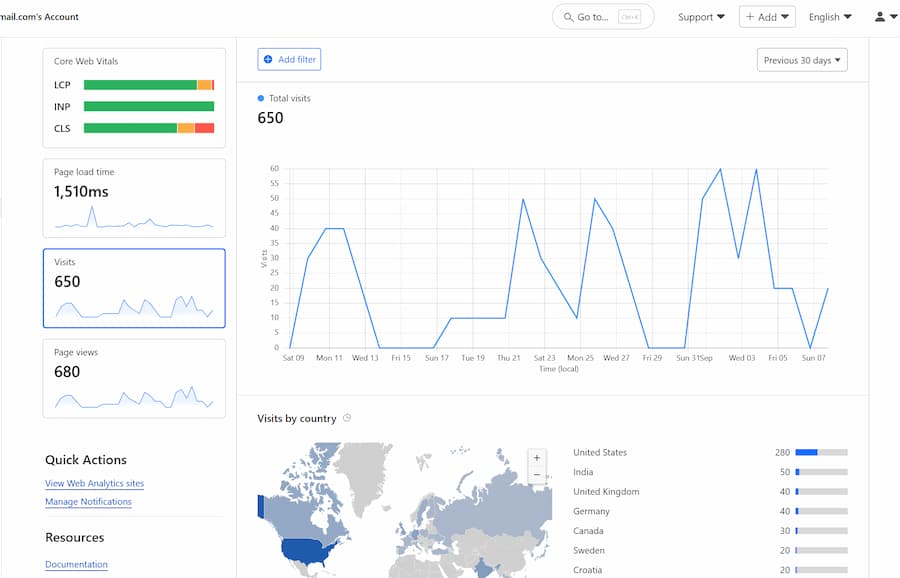Select the Visits metric card
The height and width of the screenshot is (578, 900).
click(x=133, y=287)
